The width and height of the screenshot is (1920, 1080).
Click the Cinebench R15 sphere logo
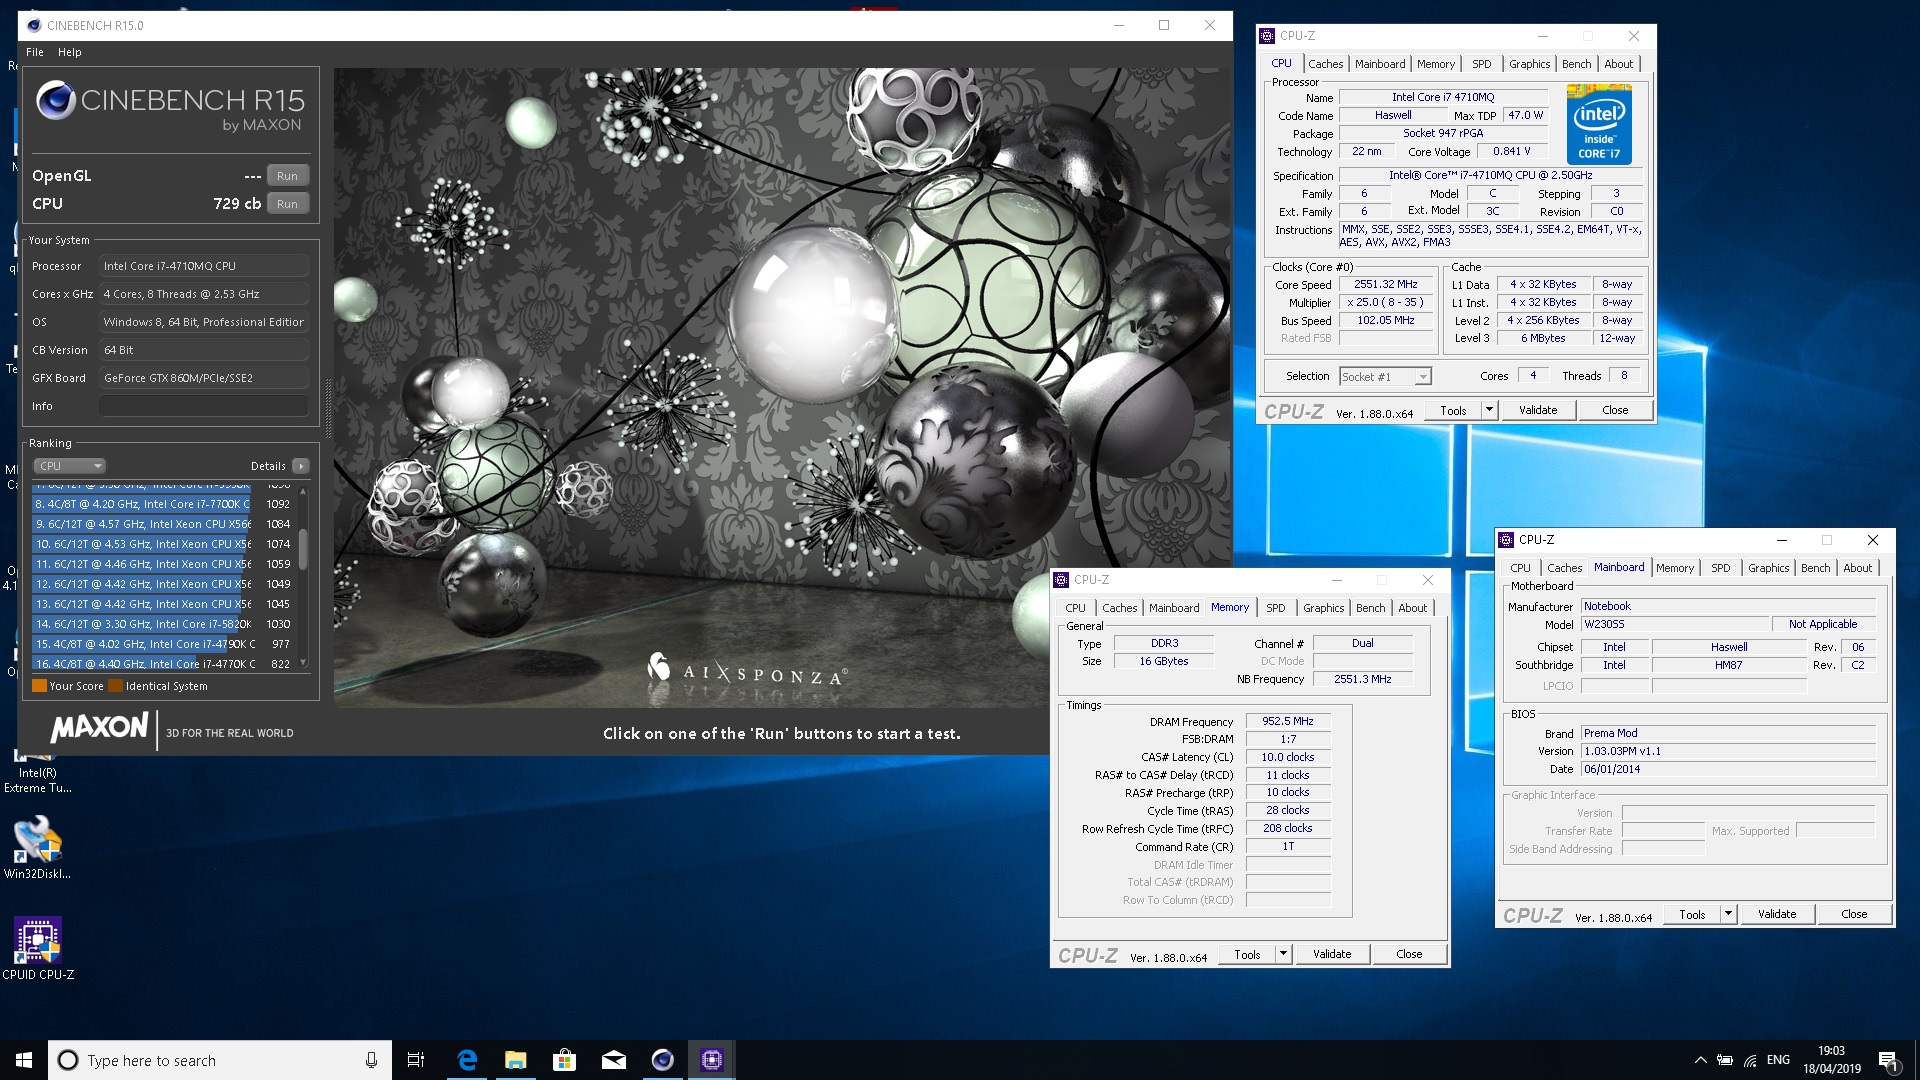(55, 100)
